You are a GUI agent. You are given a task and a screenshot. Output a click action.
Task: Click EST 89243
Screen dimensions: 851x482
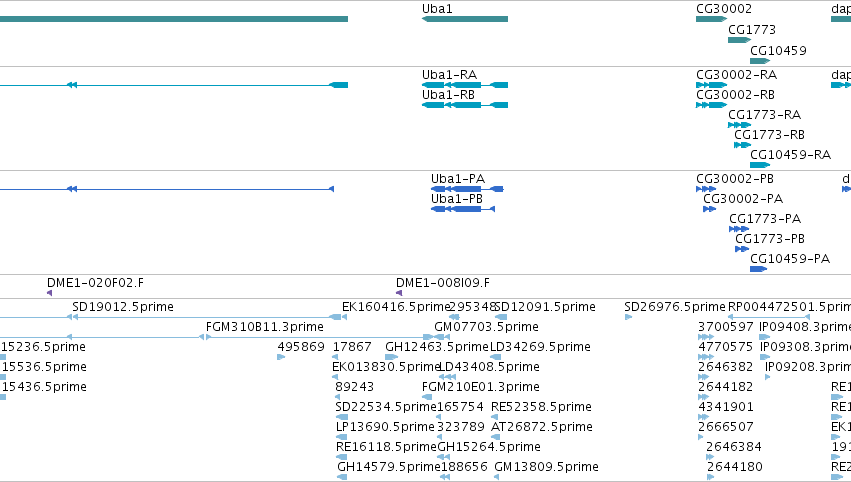[x=354, y=387]
